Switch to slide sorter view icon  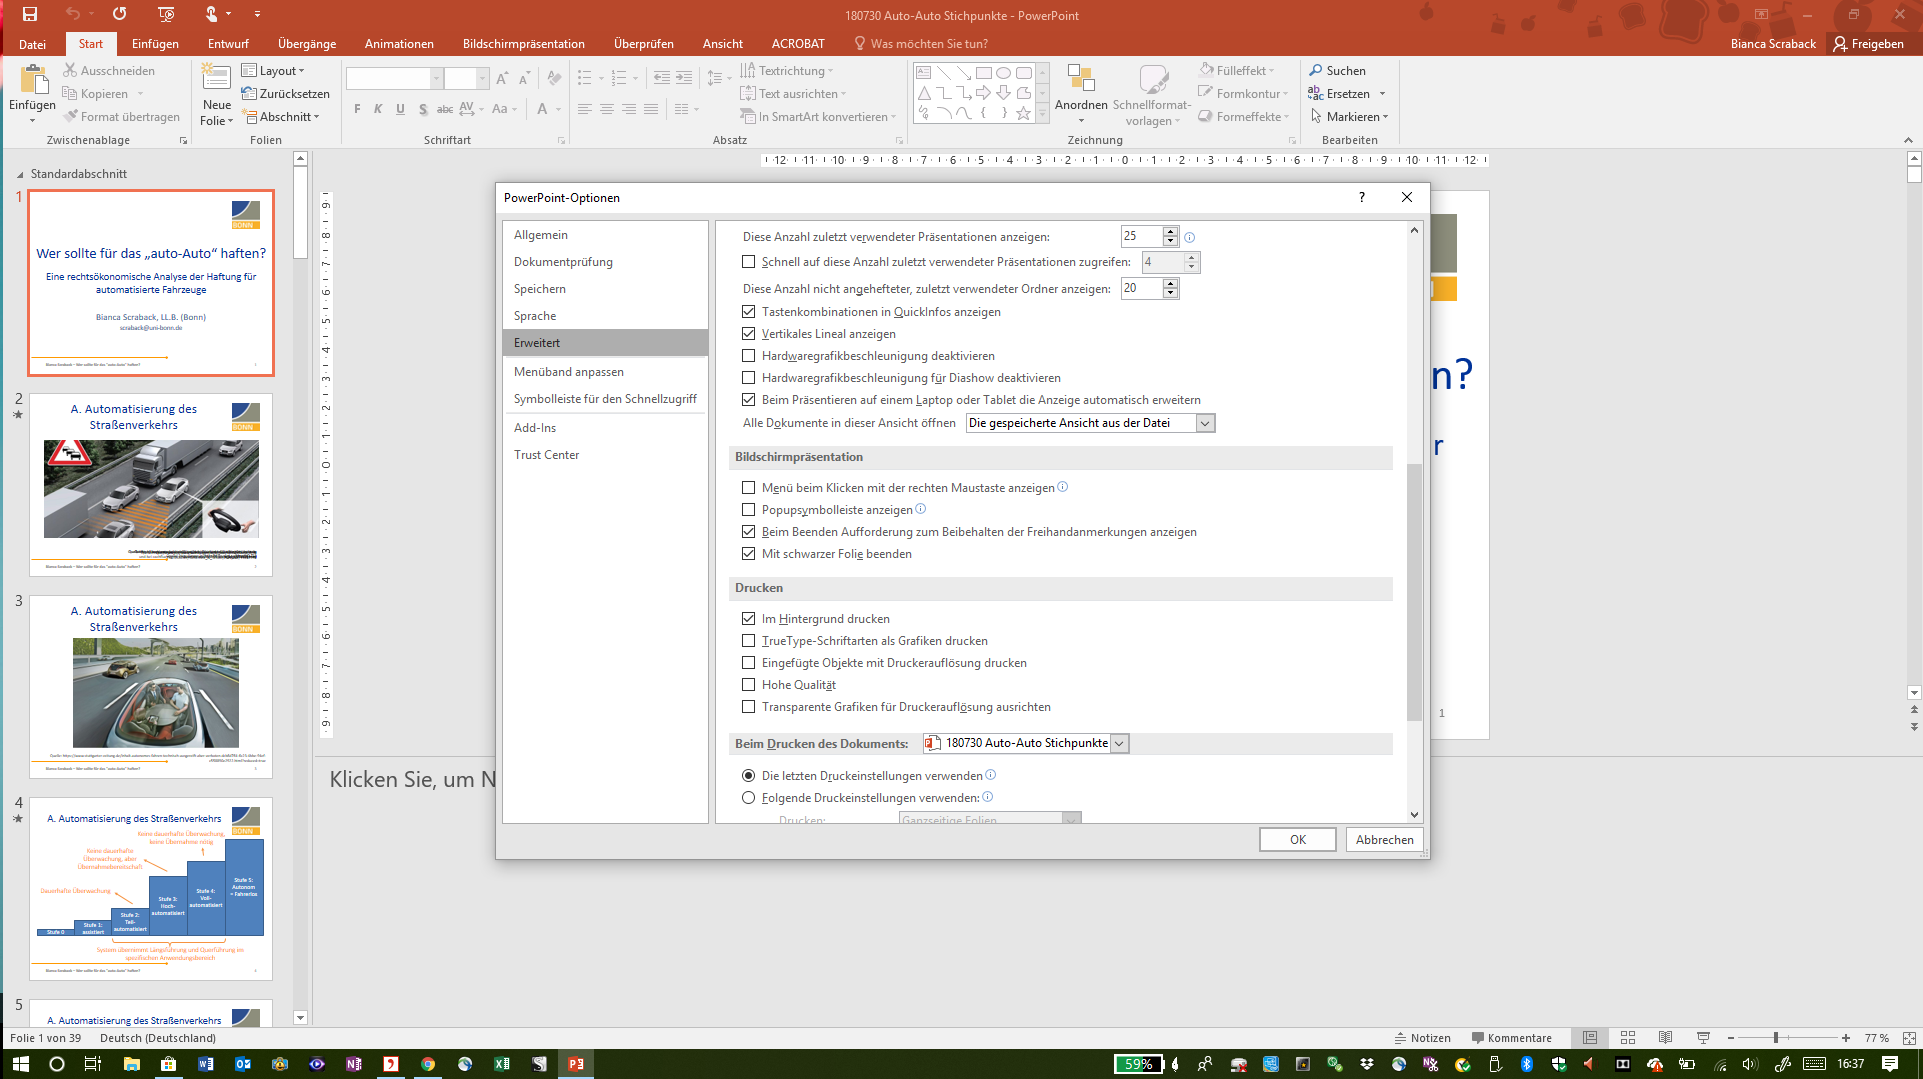pyautogui.click(x=1627, y=1038)
